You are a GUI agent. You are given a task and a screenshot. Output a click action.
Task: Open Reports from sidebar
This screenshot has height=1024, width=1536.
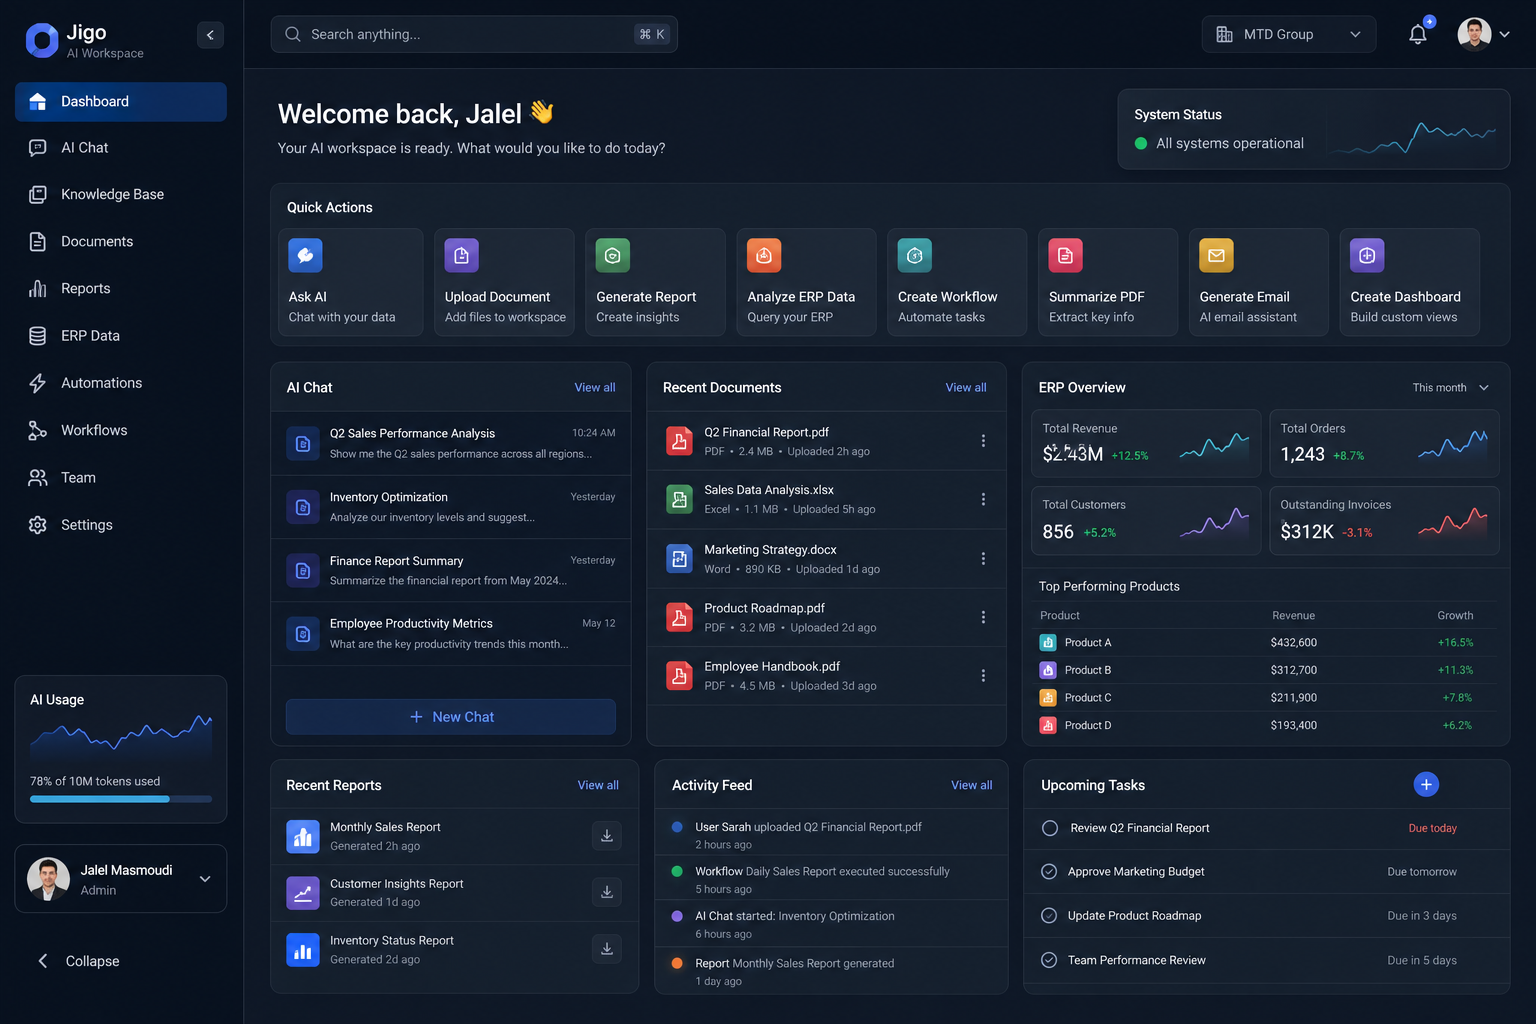pyautogui.click(x=121, y=289)
